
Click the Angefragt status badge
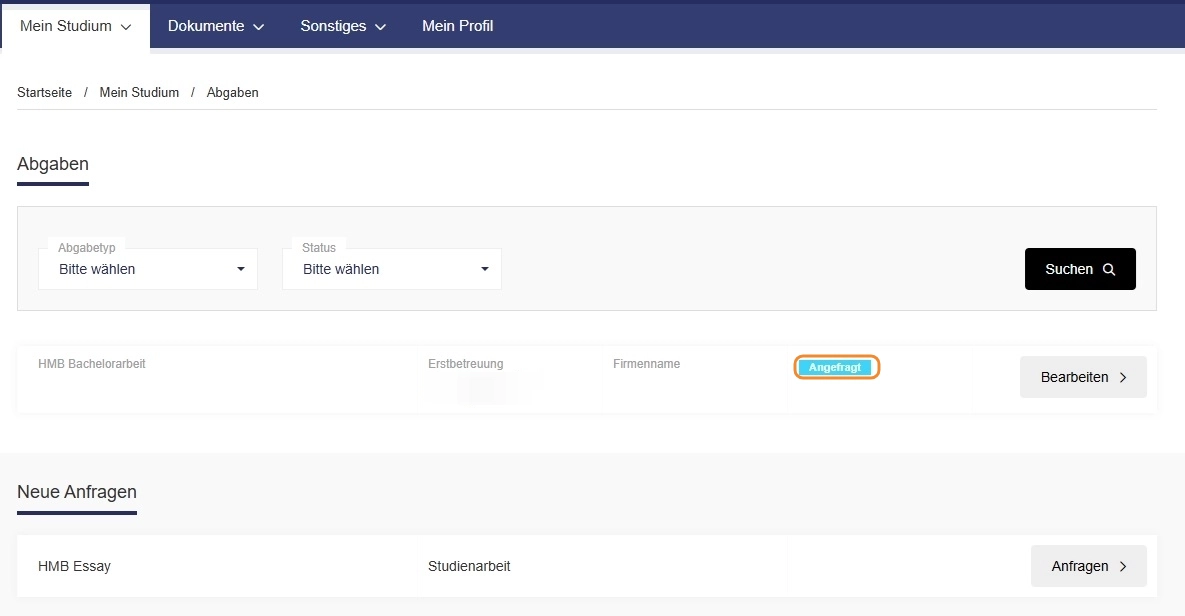pos(835,367)
